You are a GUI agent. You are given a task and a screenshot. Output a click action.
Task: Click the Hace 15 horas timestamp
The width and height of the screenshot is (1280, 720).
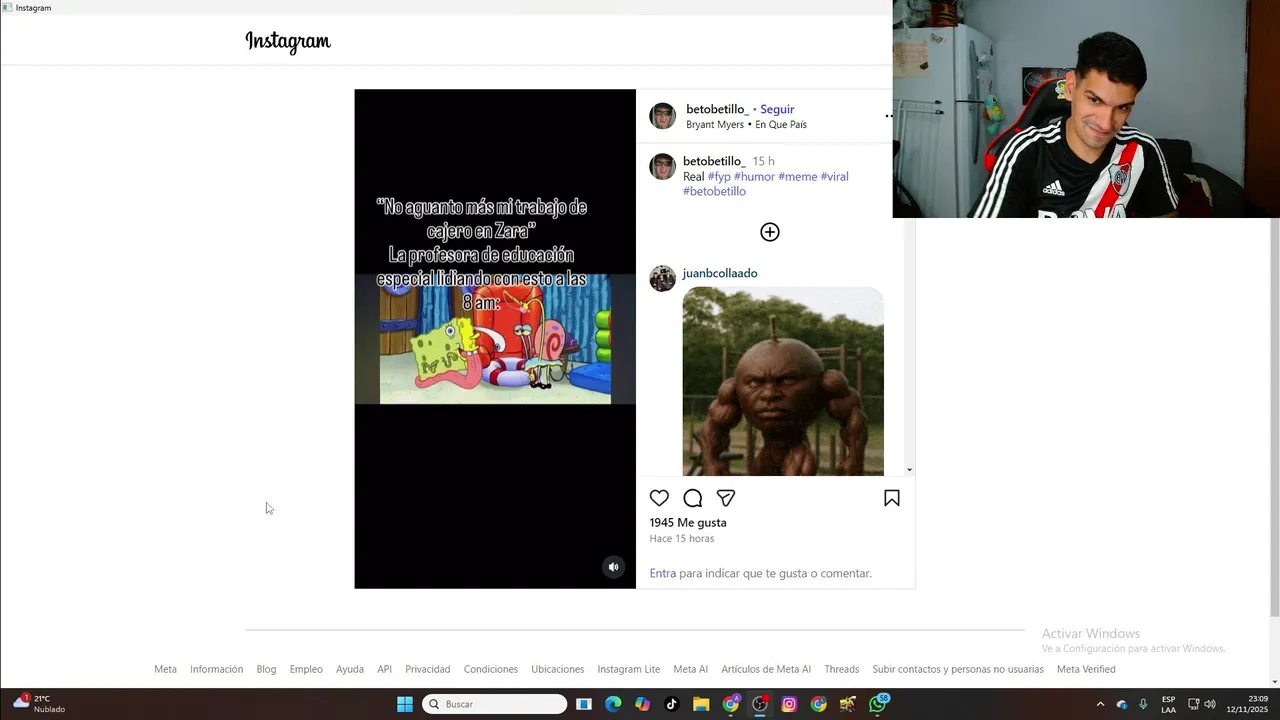point(682,538)
